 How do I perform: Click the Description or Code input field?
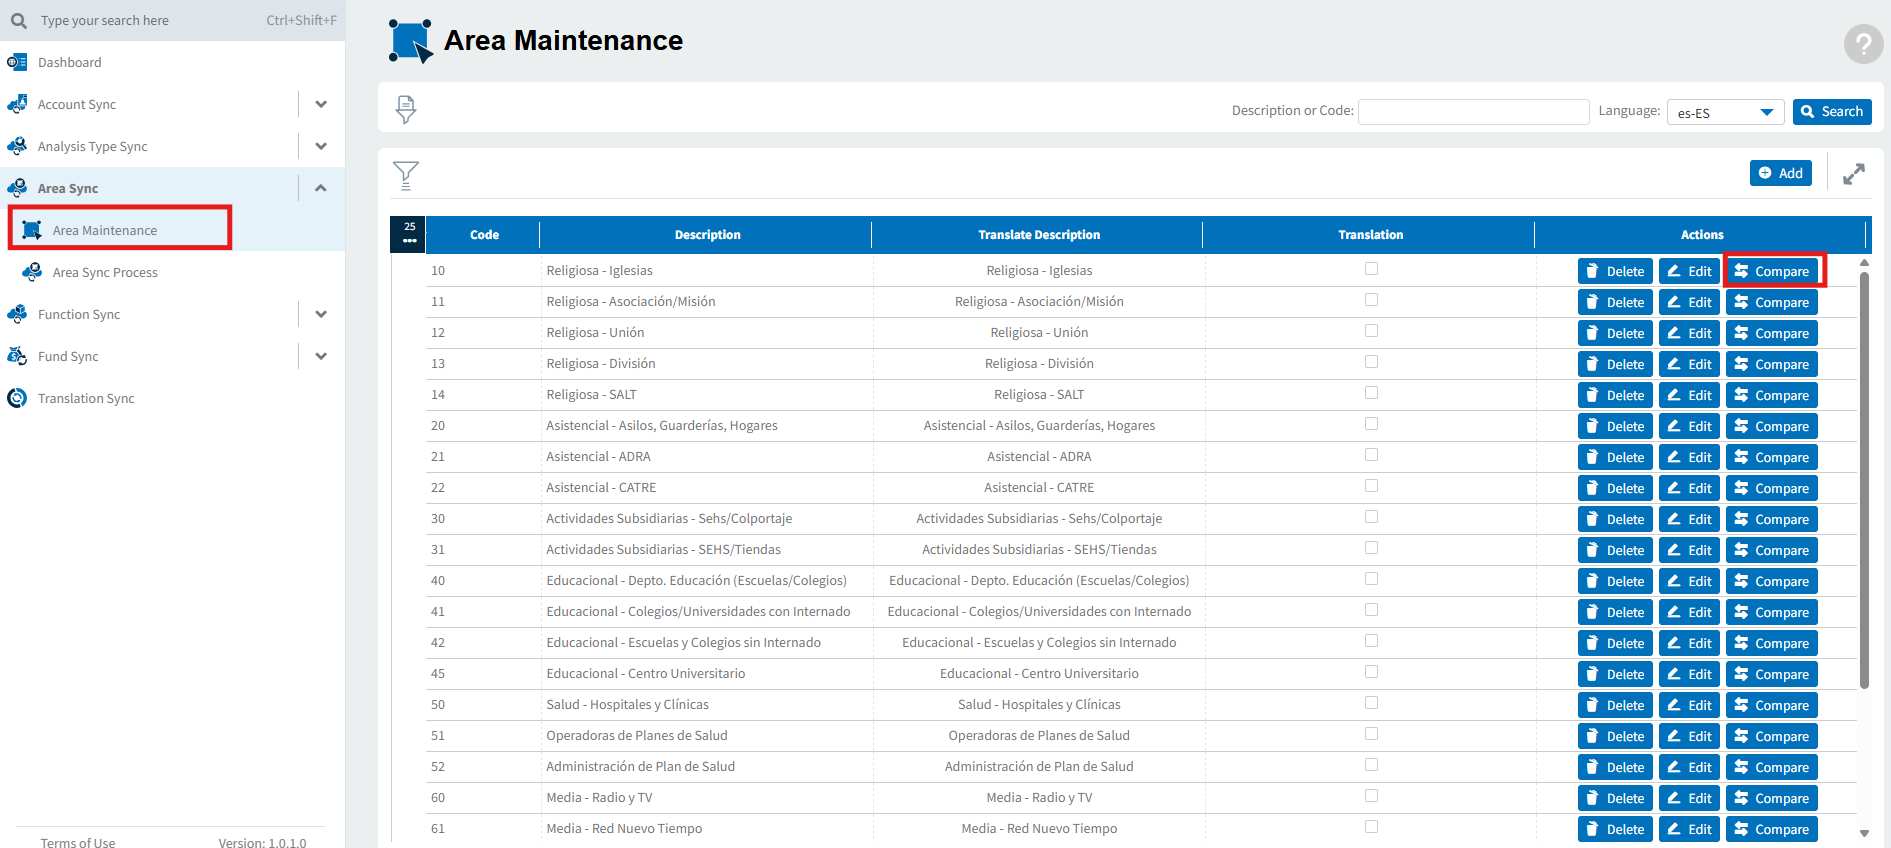click(x=1473, y=112)
